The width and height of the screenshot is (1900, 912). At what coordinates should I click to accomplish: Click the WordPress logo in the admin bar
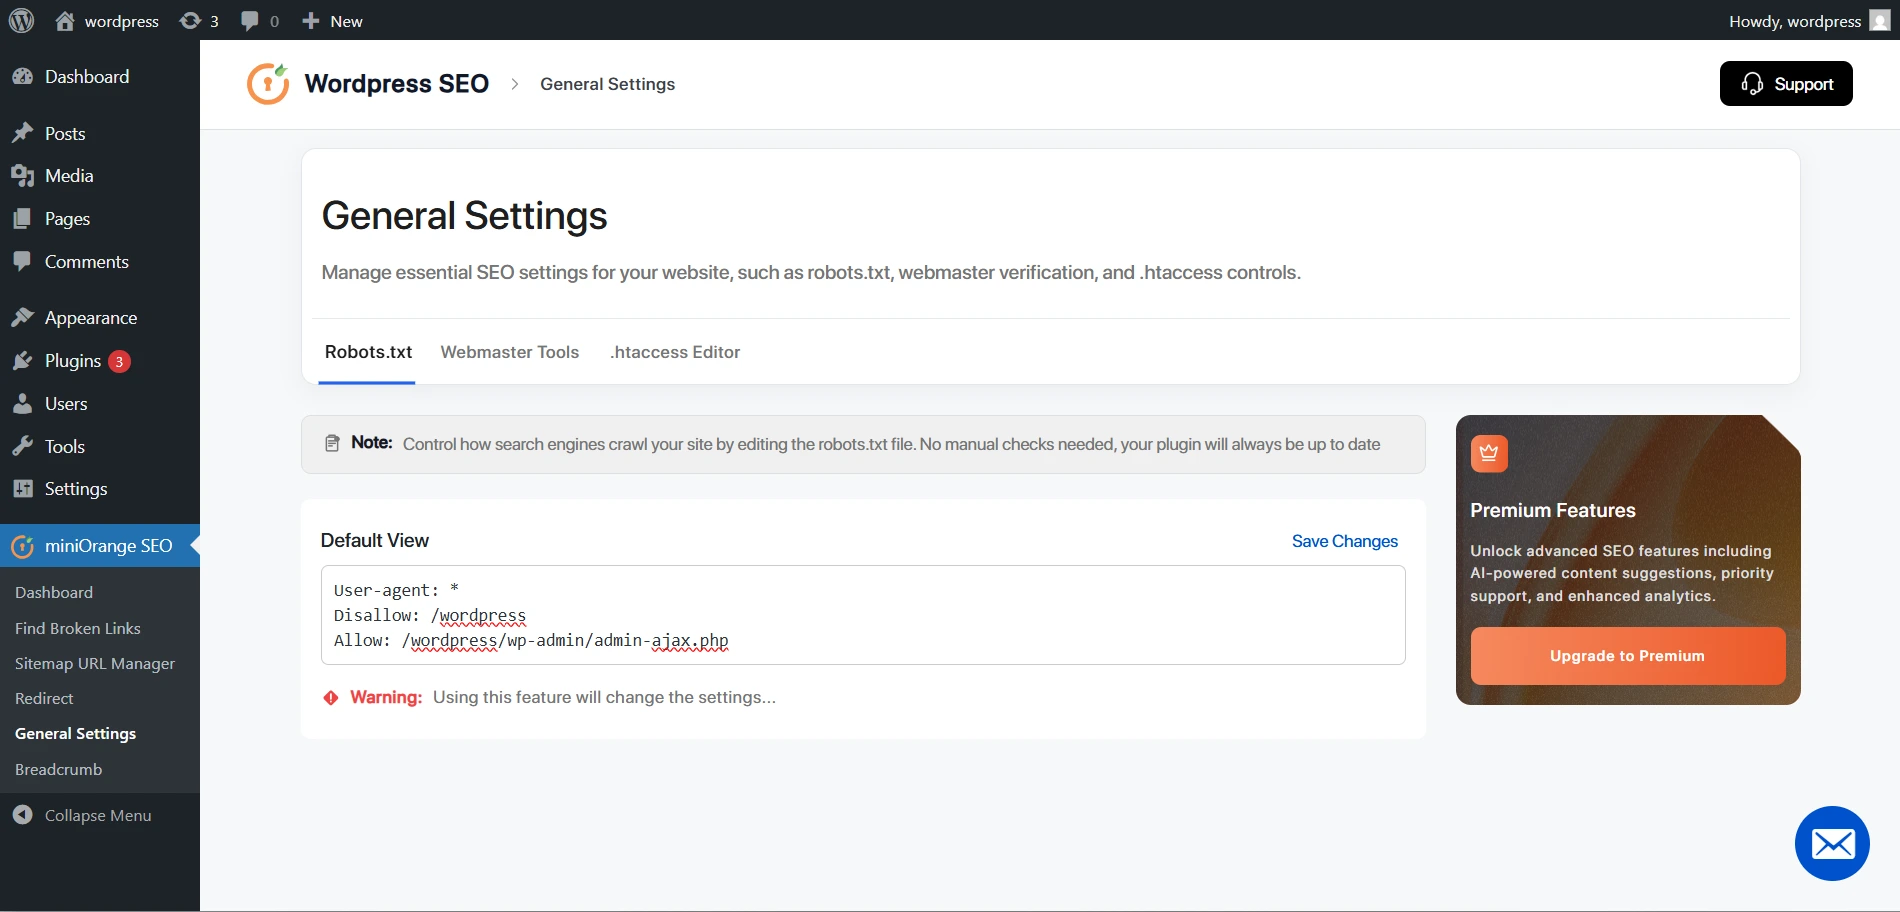21,20
